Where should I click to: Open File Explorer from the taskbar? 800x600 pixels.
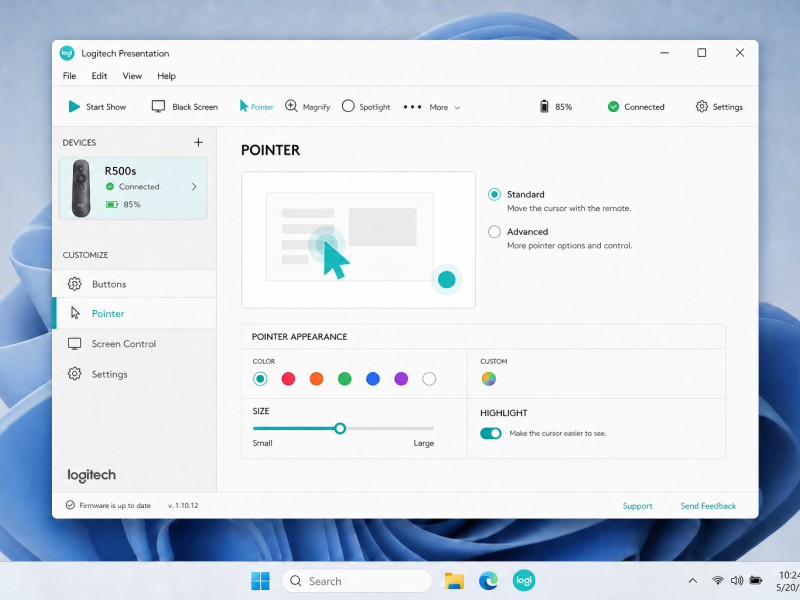[454, 581]
